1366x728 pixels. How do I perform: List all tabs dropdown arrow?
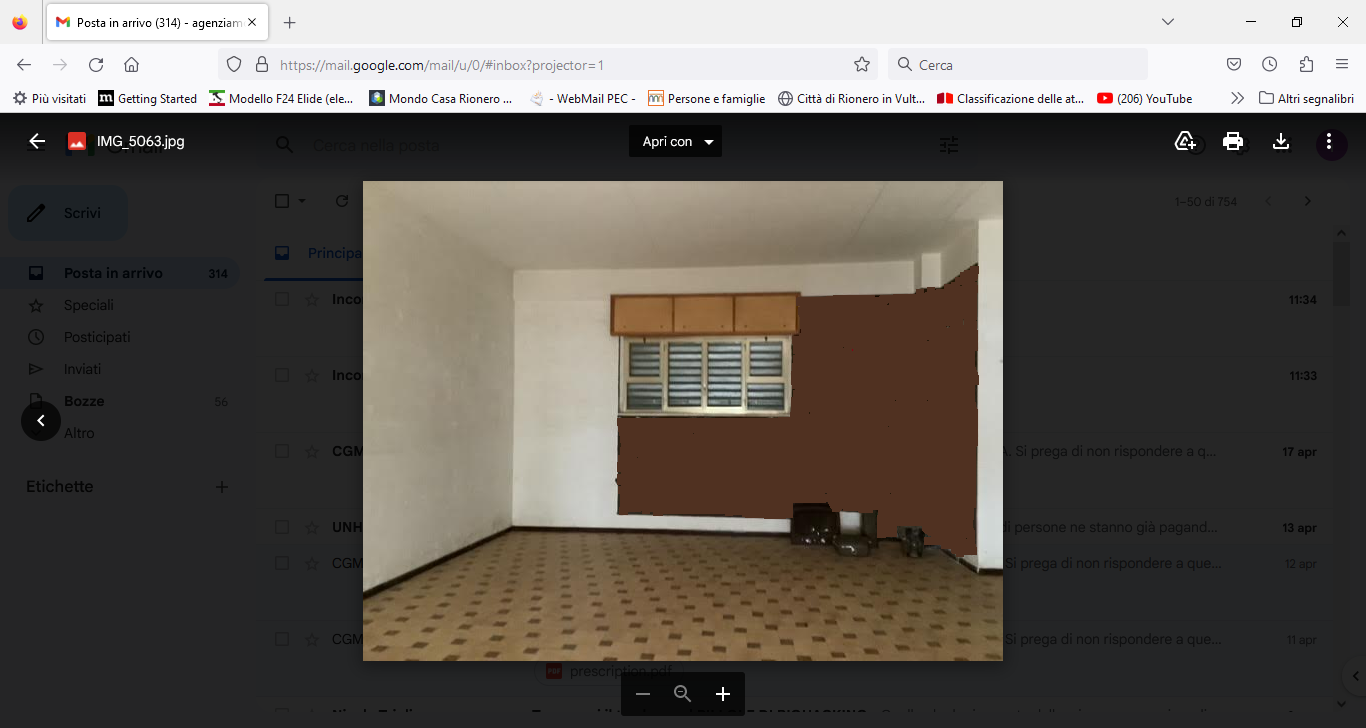(1167, 22)
